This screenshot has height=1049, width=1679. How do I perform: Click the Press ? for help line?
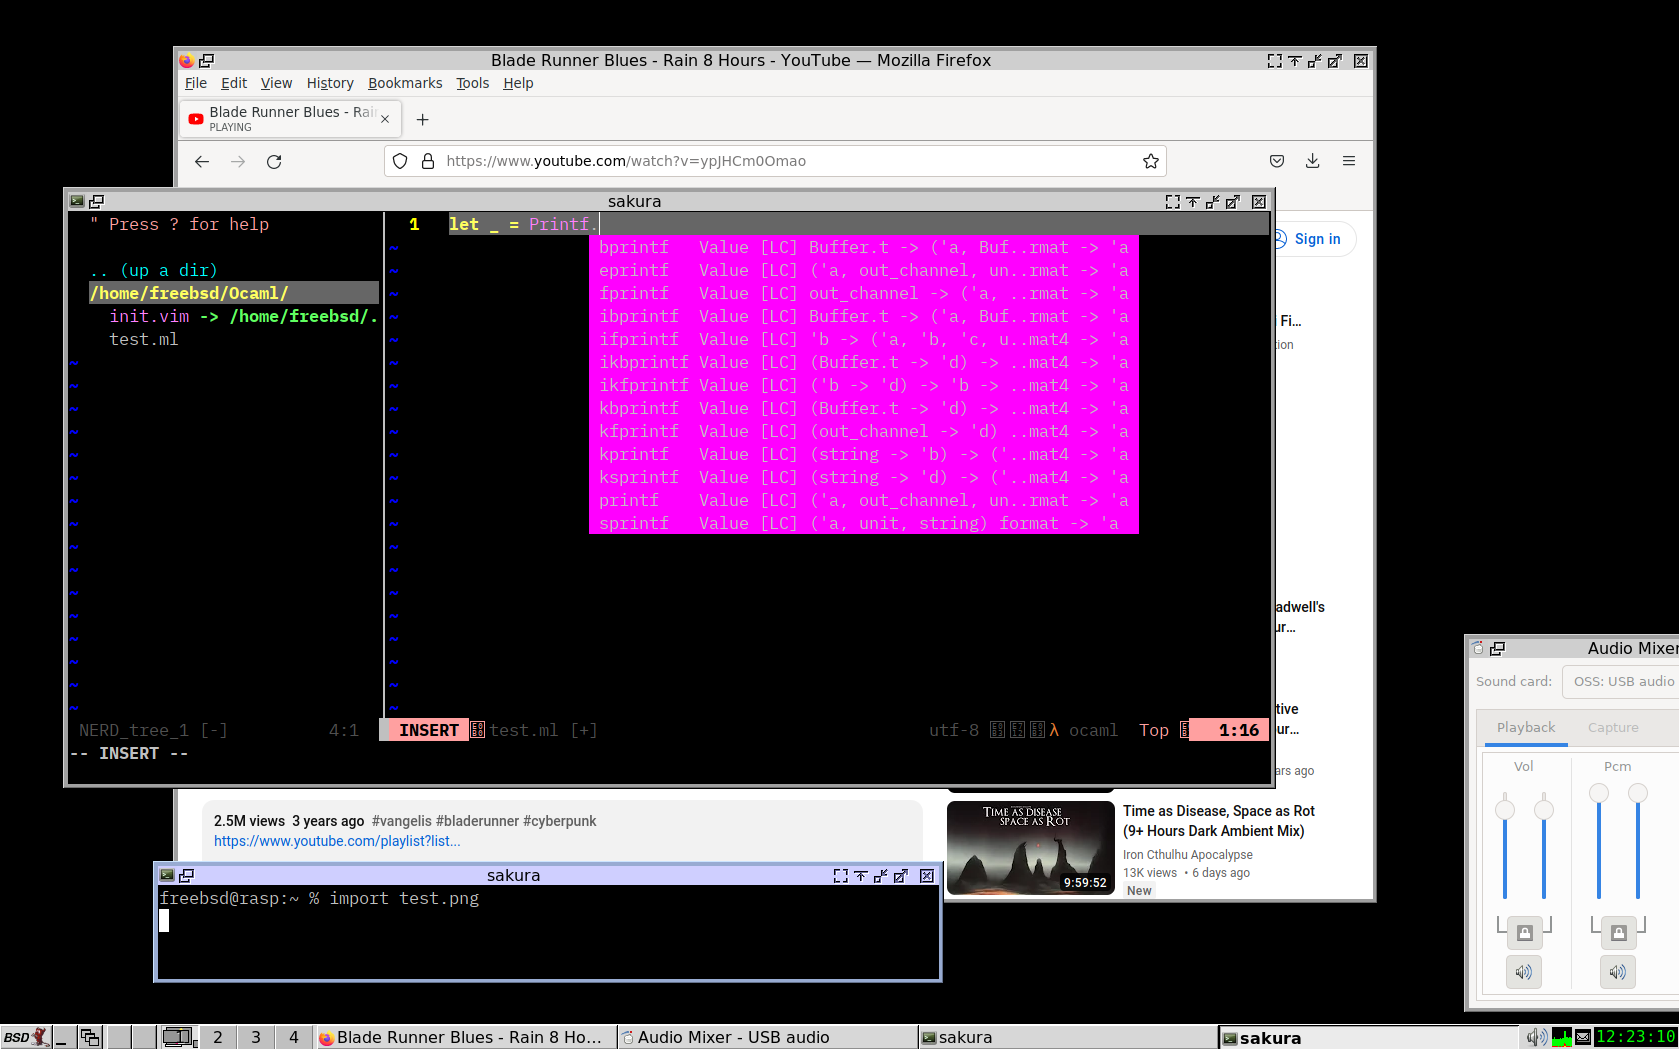(179, 224)
